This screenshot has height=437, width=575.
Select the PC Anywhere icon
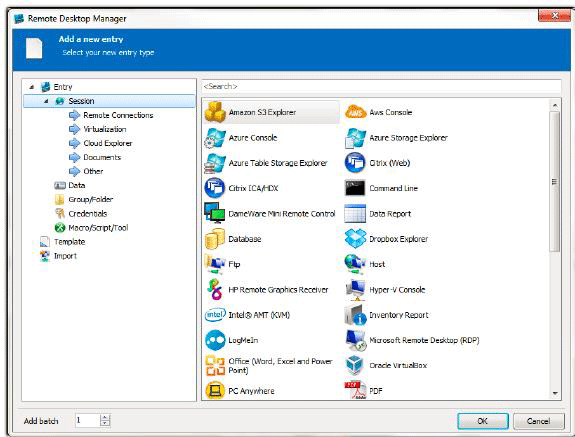tap(215, 391)
